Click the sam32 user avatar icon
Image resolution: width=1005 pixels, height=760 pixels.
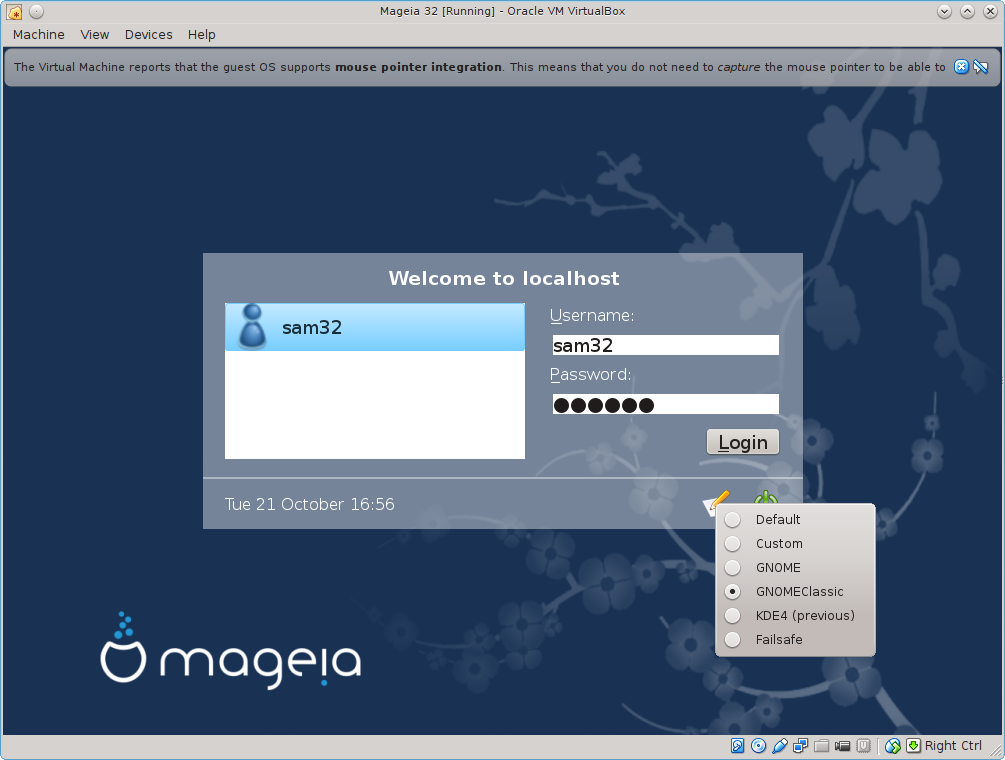pyautogui.click(x=253, y=327)
